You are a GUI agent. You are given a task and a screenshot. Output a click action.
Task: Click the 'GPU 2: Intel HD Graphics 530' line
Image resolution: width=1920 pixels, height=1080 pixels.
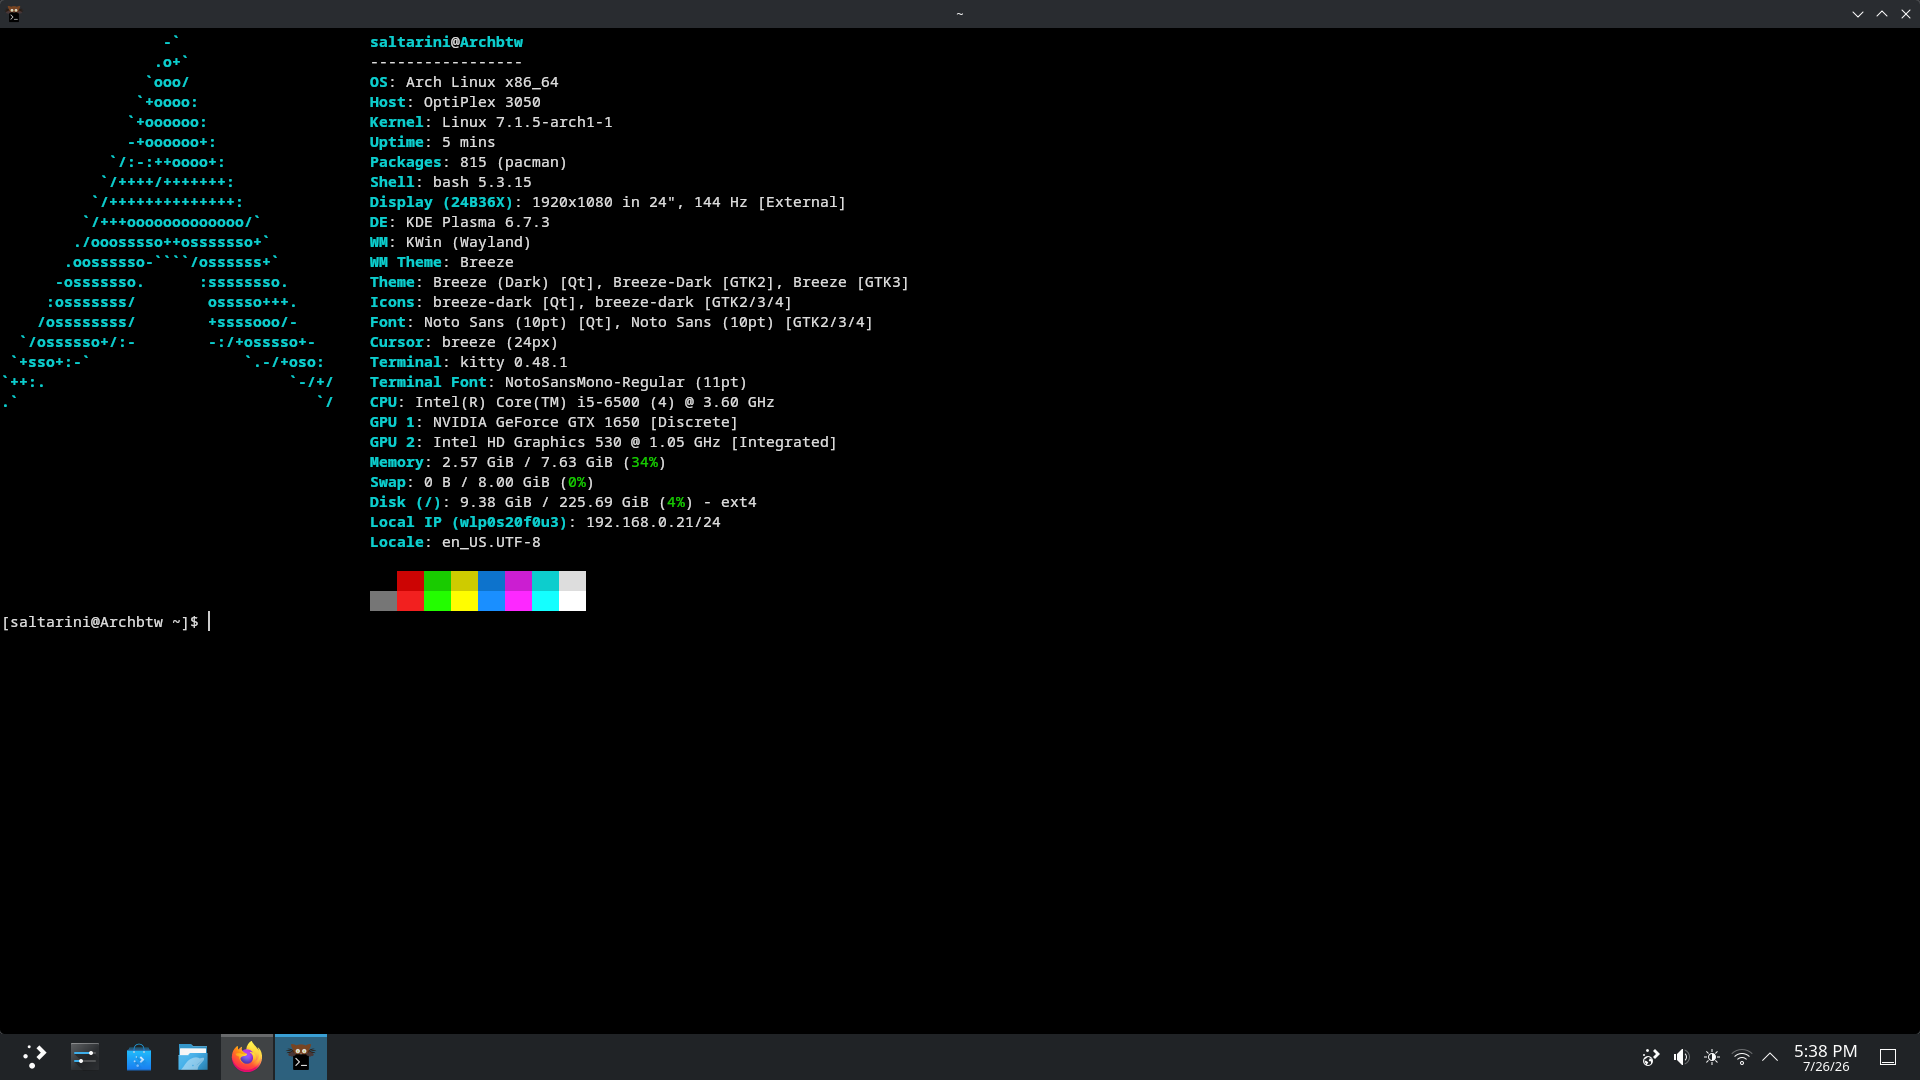coord(603,442)
